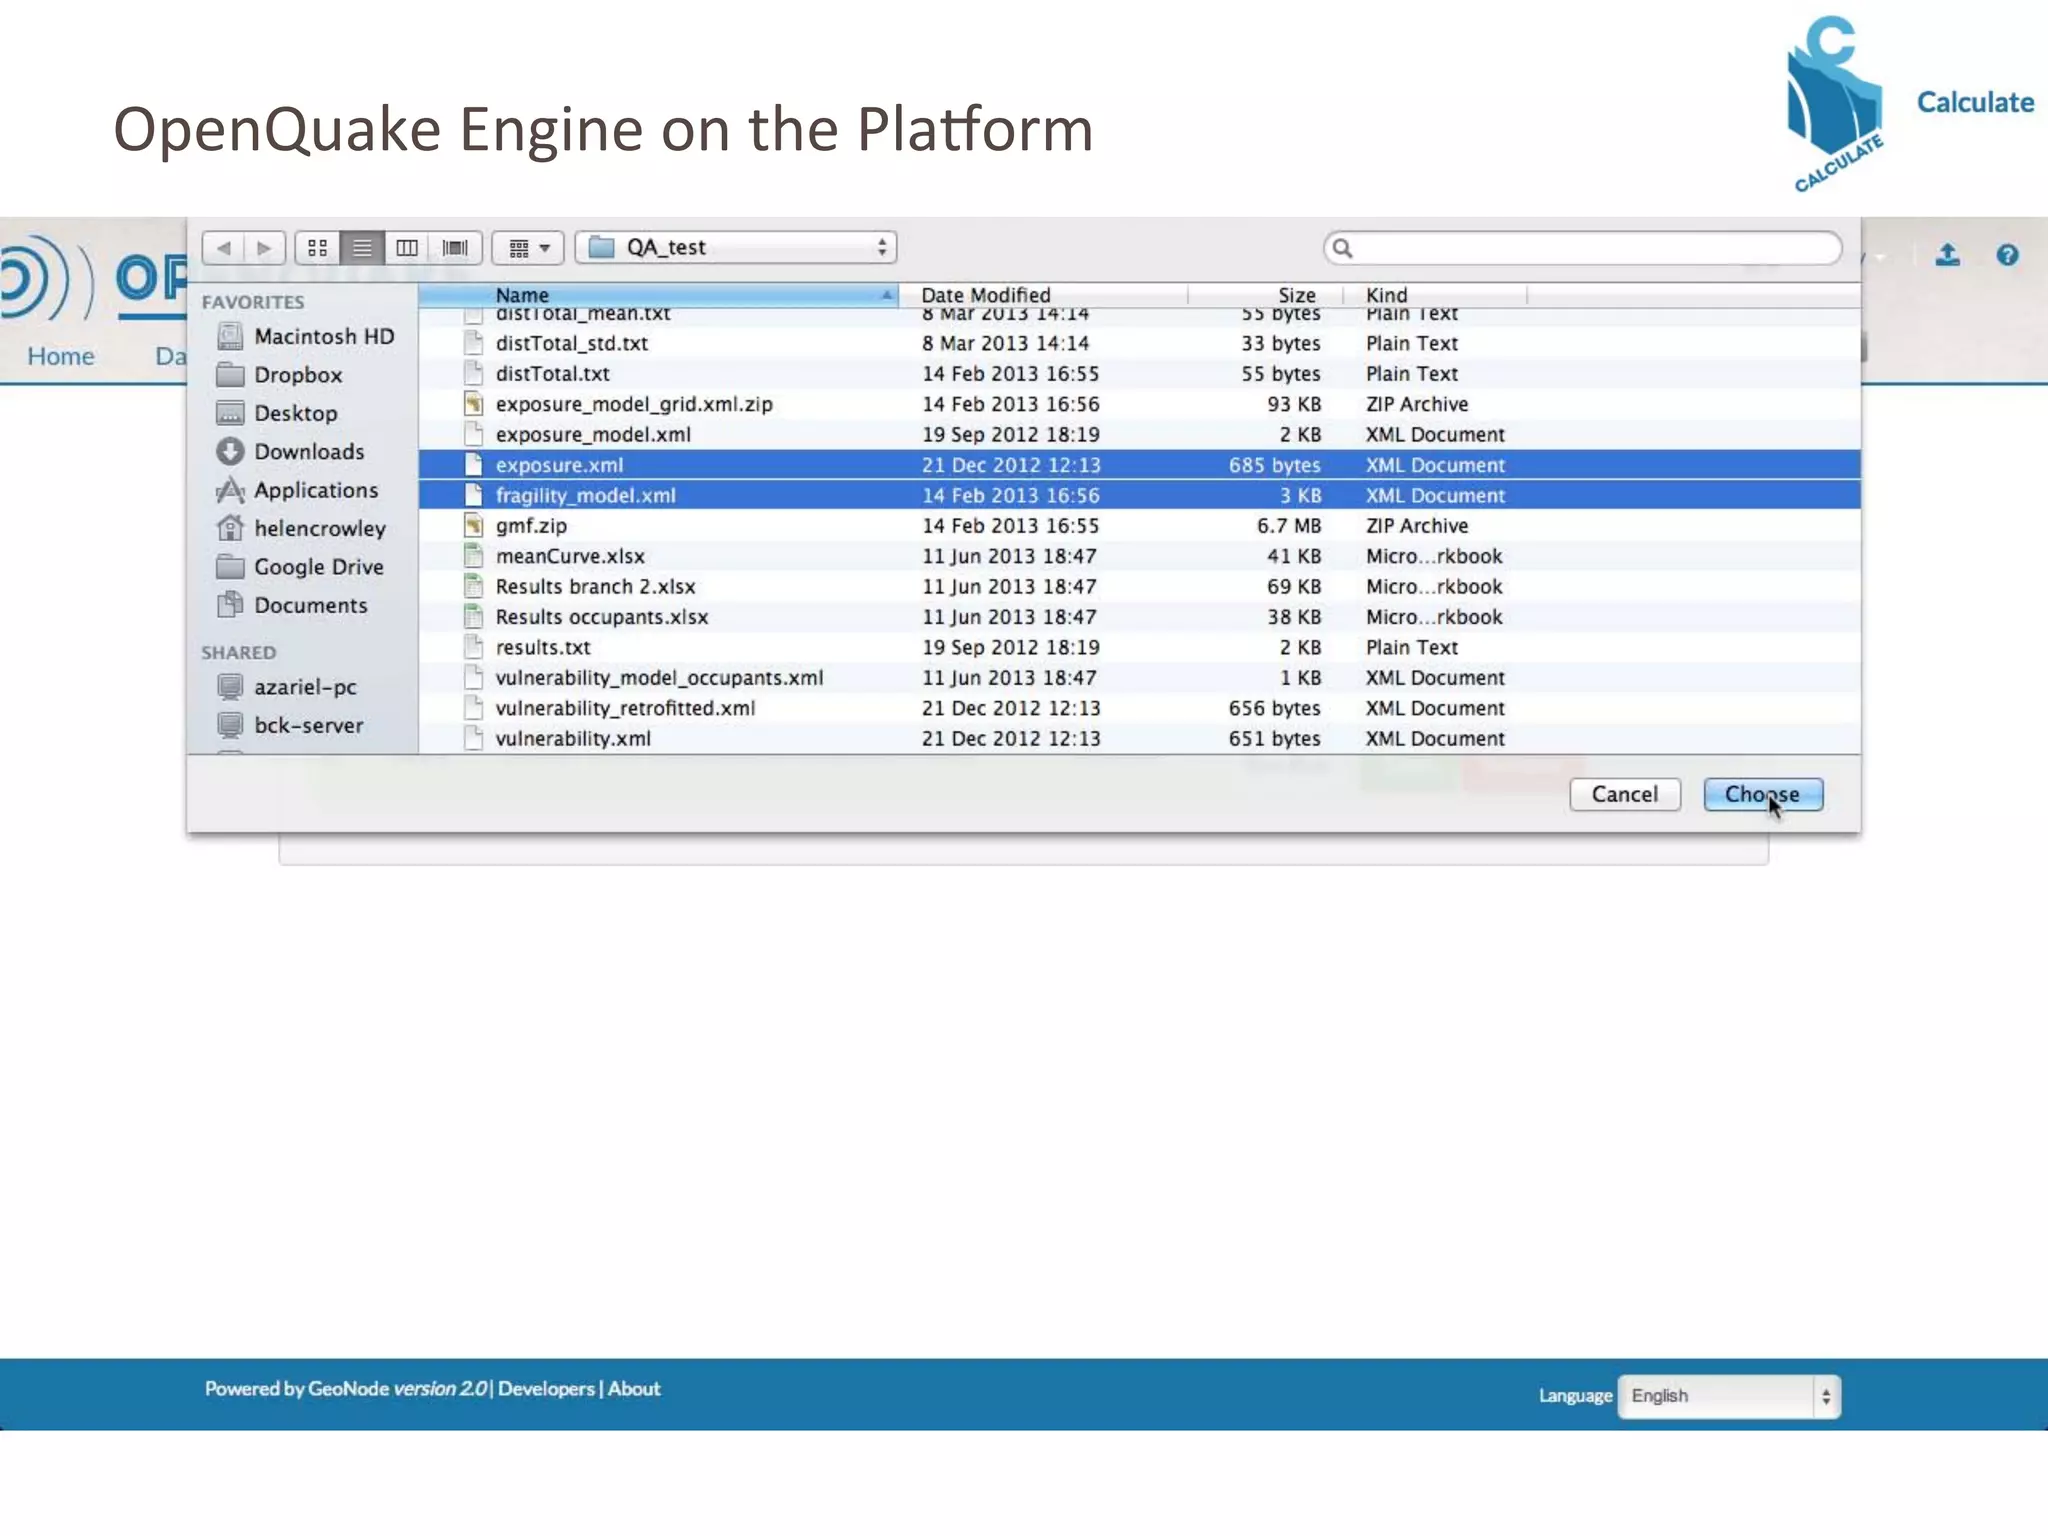2048x1536 pixels.
Task: Select highlighted file exposure.xml
Action: [x=1139, y=465]
